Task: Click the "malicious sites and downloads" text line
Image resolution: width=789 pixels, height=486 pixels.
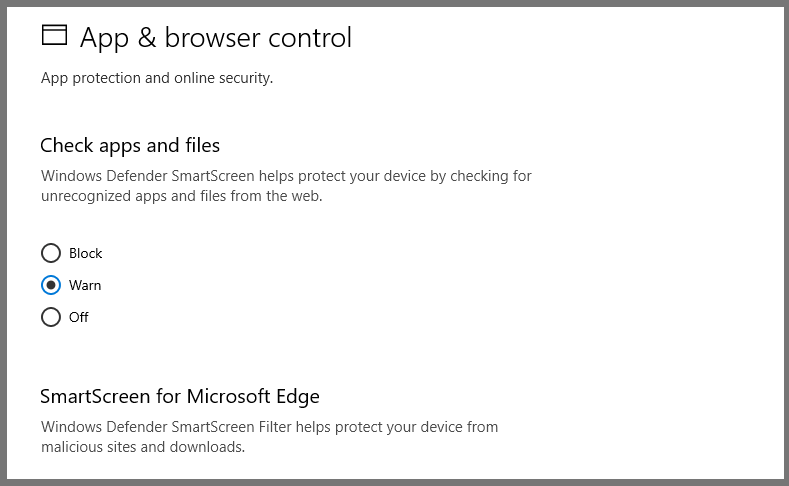Action: click(142, 447)
